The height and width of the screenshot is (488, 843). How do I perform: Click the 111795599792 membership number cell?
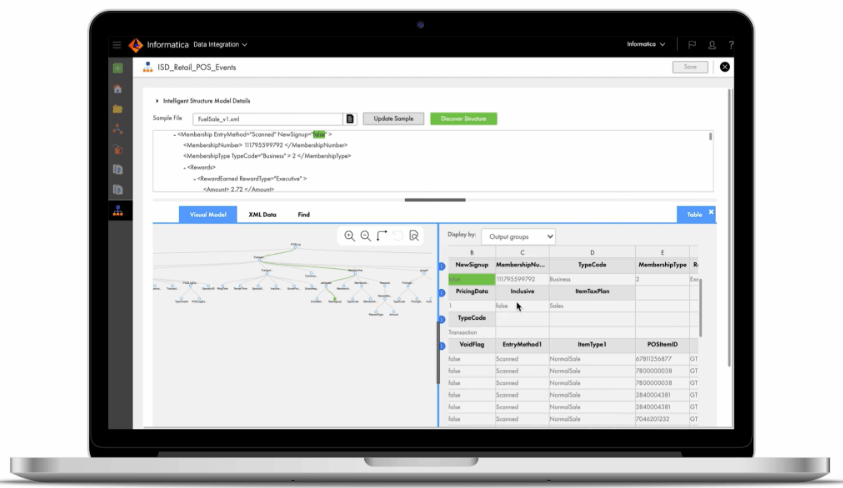(x=522, y=279)
